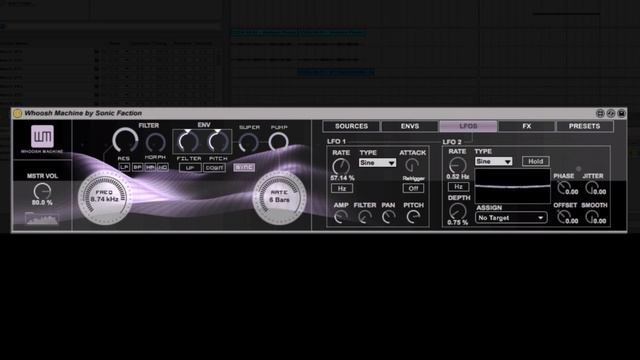Adjust the SUPER knob

[249, 143]
